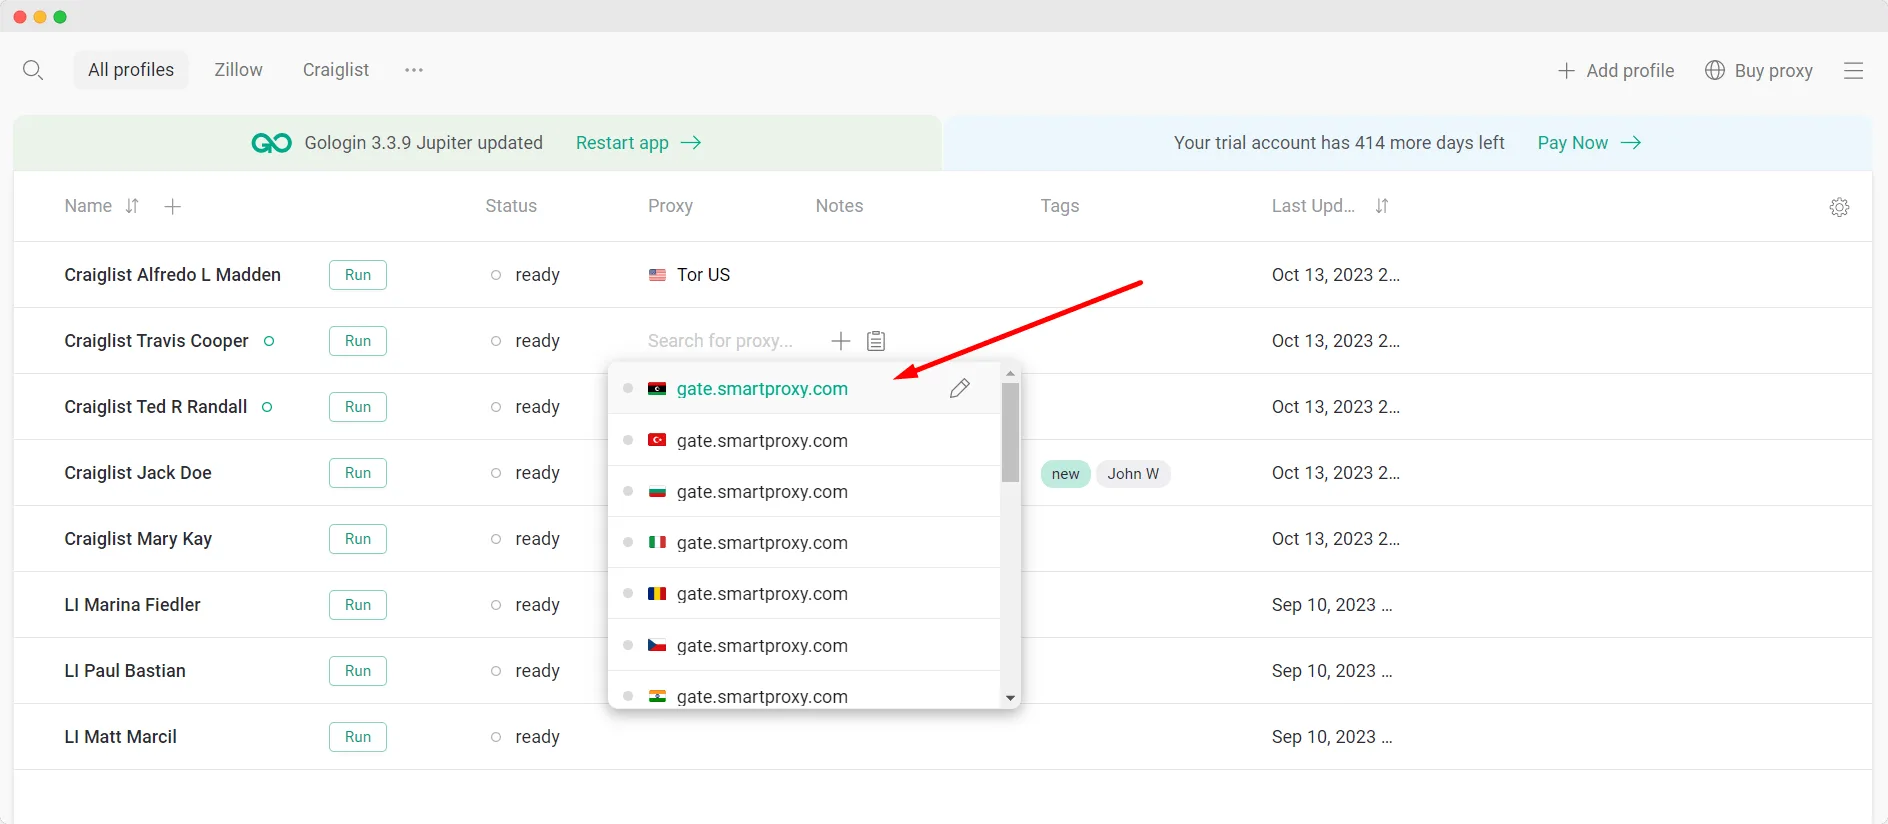Run Craiglist Ted R Randall profile
Viewport: 1888px width, 824px height.
tap(358, 407)
